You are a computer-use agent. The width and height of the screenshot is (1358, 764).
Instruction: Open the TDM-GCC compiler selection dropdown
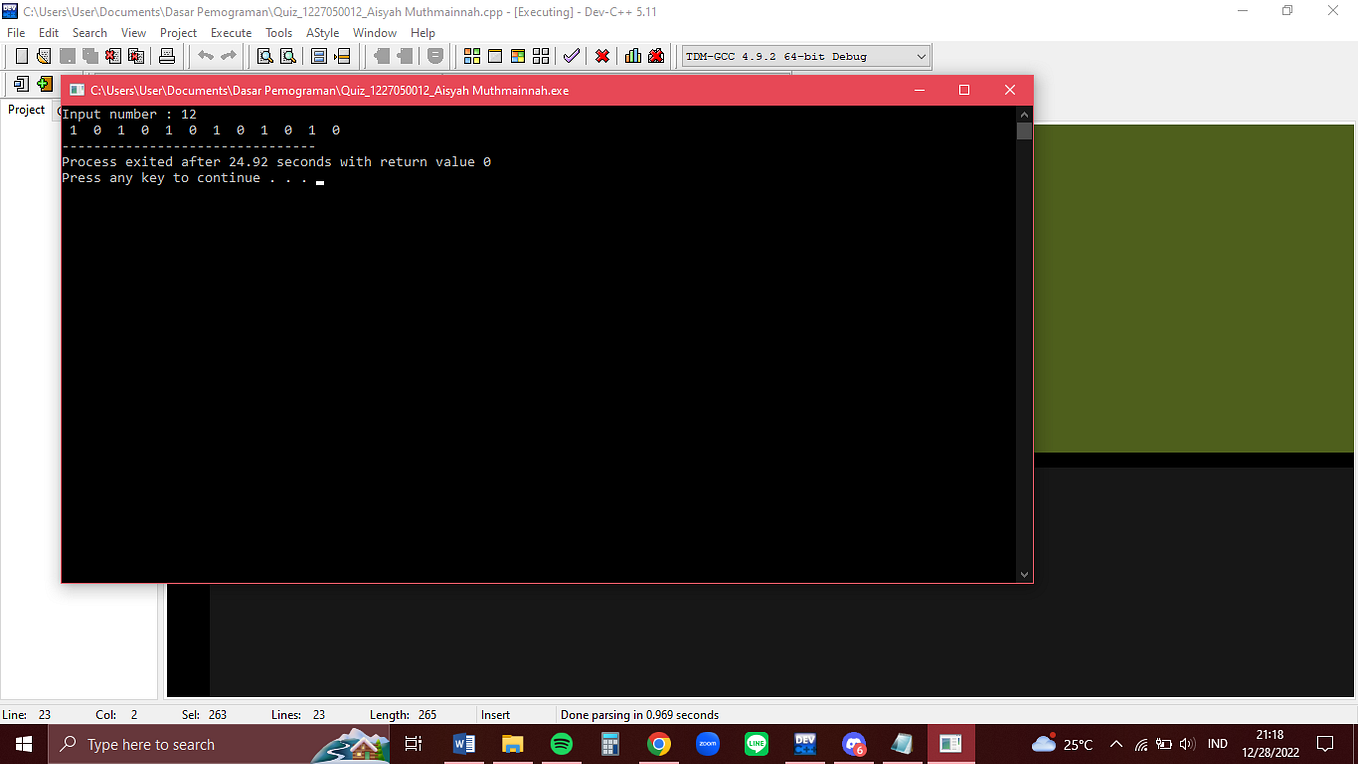921,56
